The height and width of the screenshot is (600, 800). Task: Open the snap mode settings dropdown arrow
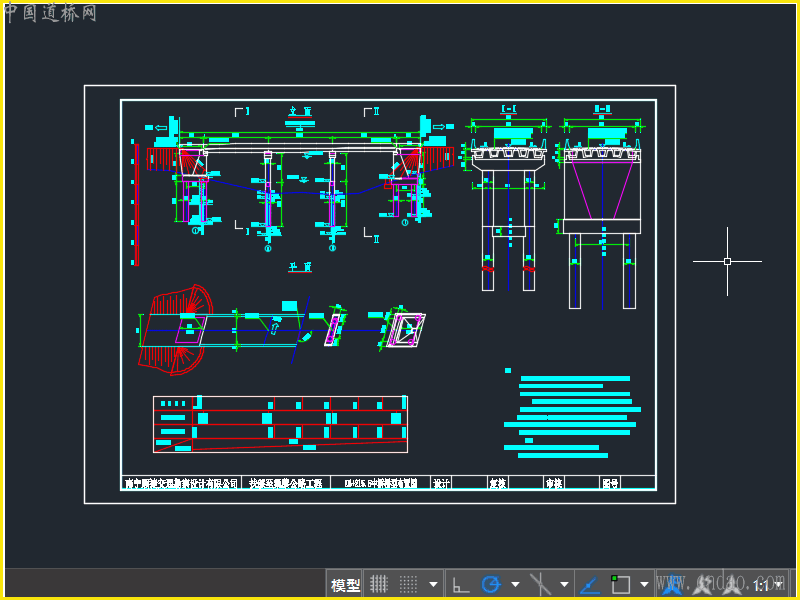click(x=433, y=584)
